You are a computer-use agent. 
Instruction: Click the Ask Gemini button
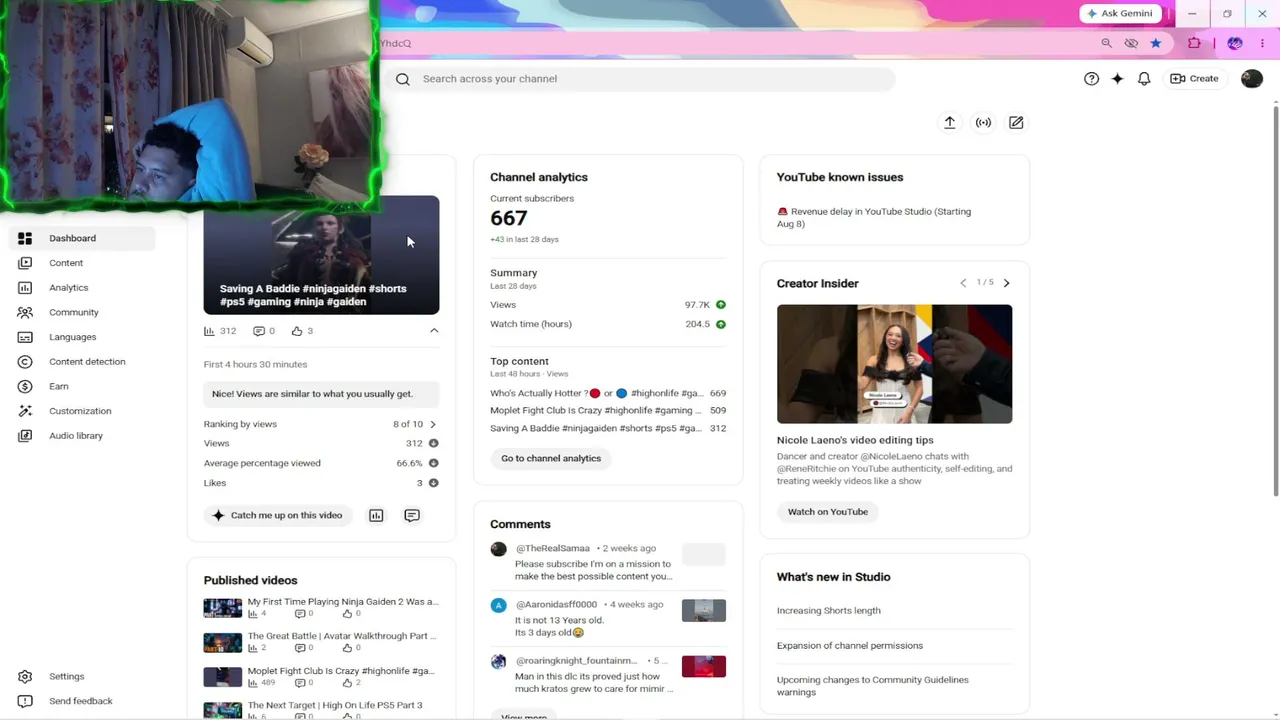tap(1119, 13)
